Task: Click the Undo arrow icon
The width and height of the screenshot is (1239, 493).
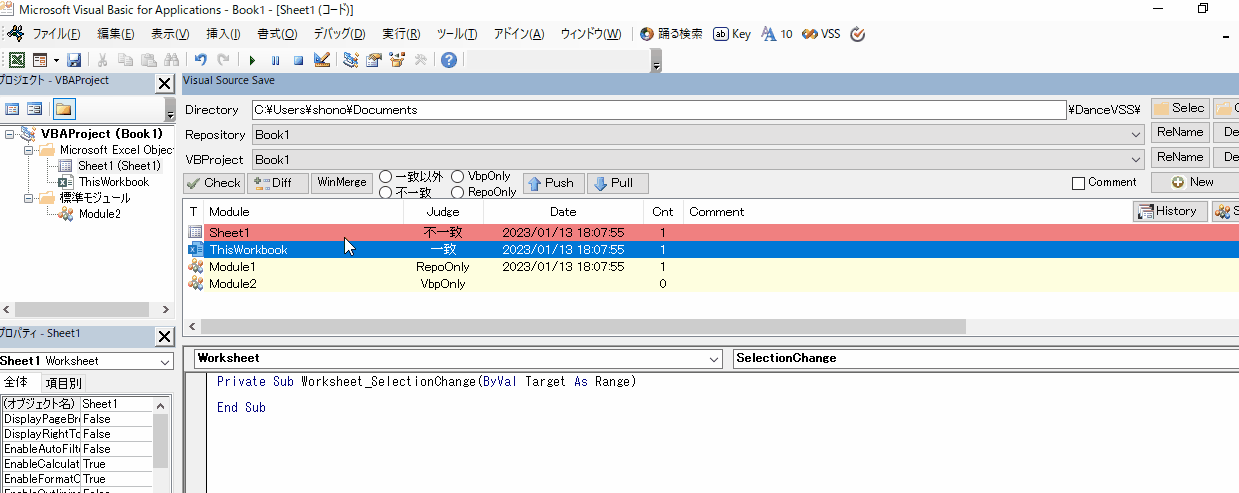Action: tap(200, 60)
